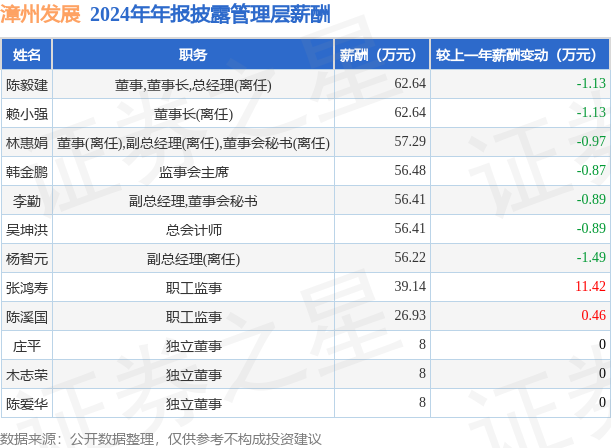Image resolution: width=611 pixels, height=448 pixels.
Task: Click the orange 漳州发展 company title
Action: [41, 14]
